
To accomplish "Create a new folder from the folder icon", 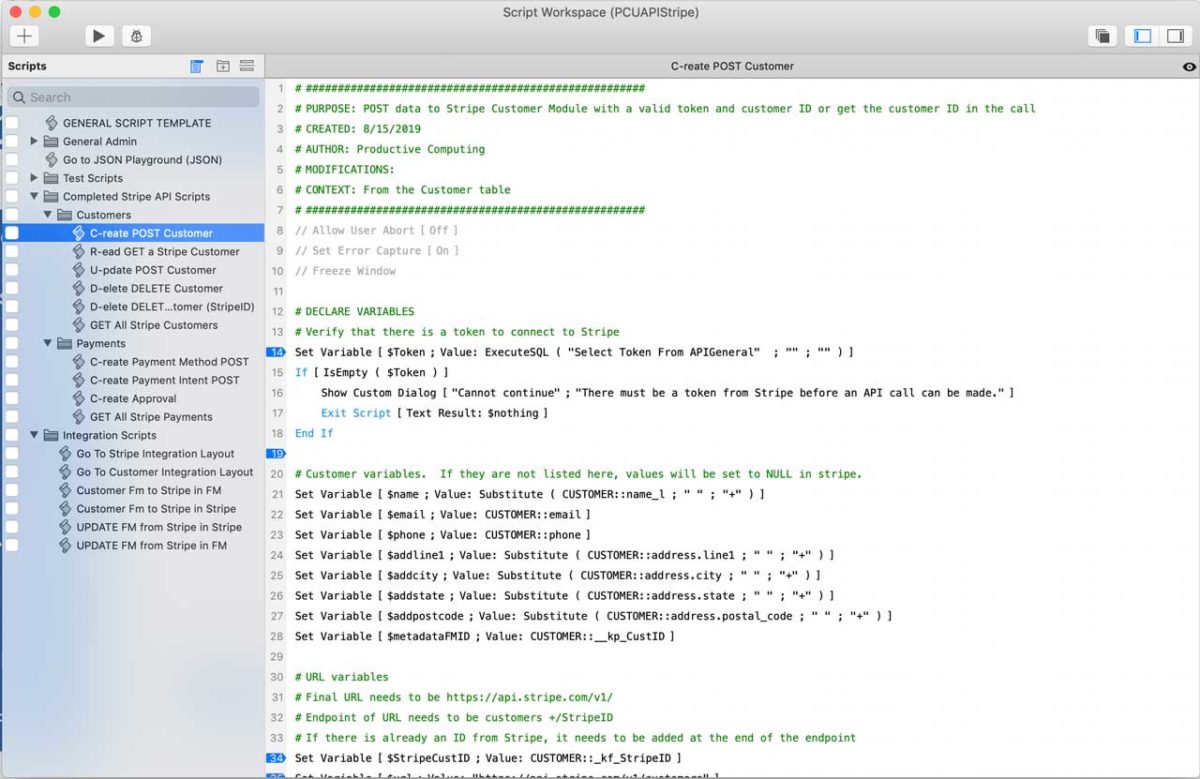I will tap(222, 66).
